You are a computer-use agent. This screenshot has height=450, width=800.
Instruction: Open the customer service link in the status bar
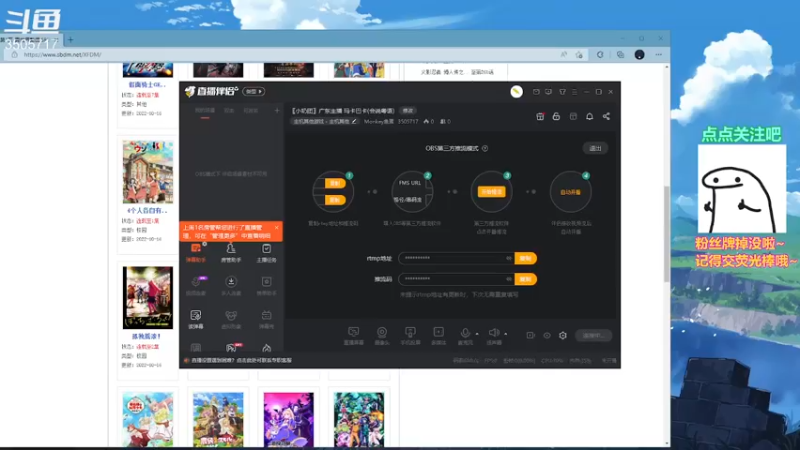point(241,360)
